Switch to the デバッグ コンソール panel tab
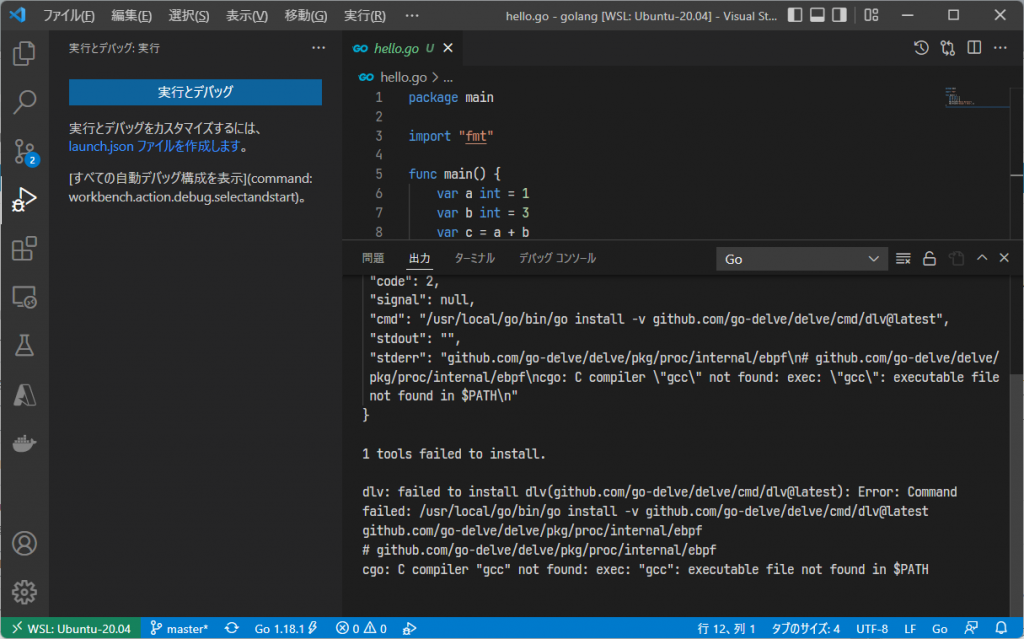The width and height of the screenshot is (1024, 639). (x=557, y=259)
